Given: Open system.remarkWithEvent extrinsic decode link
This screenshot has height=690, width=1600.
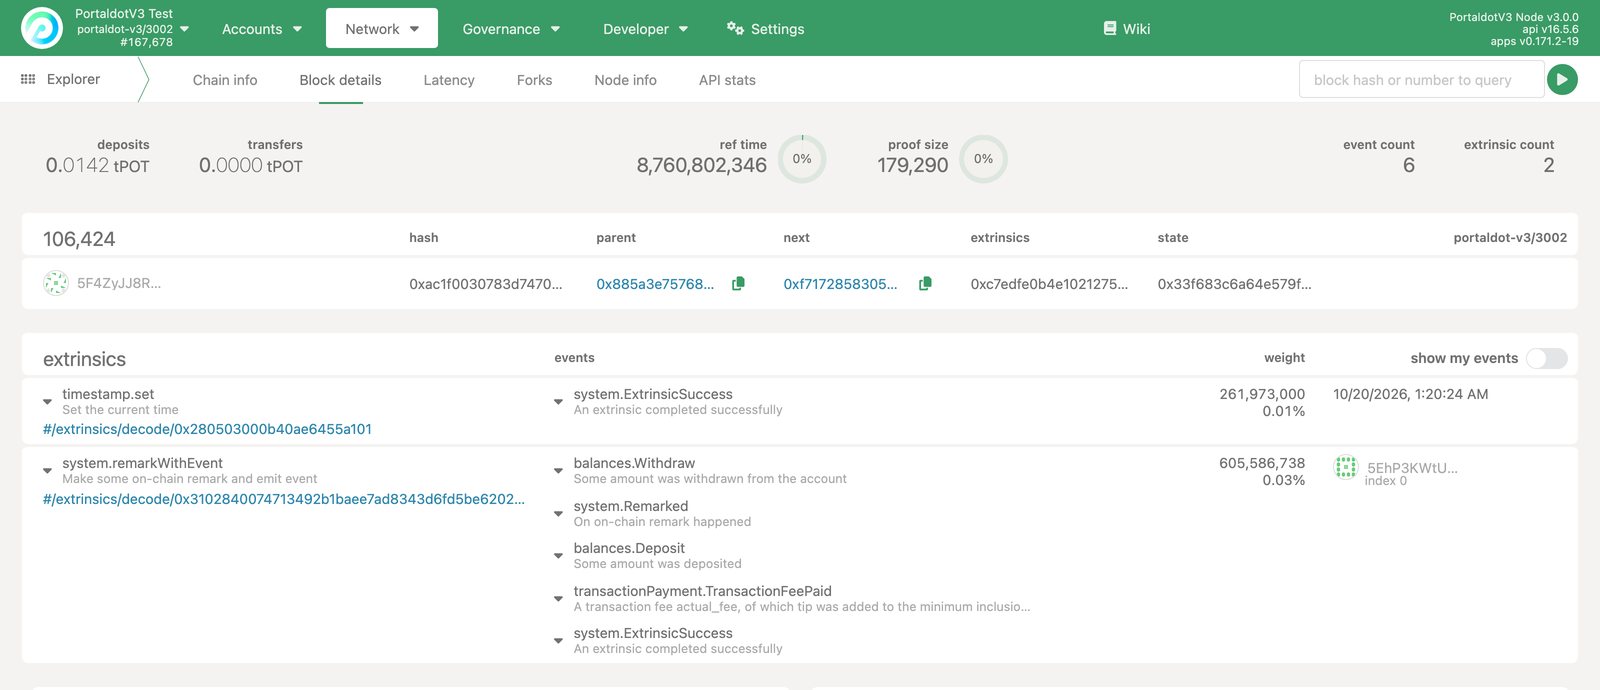Looking at the screenshot, I should (283, 499).
